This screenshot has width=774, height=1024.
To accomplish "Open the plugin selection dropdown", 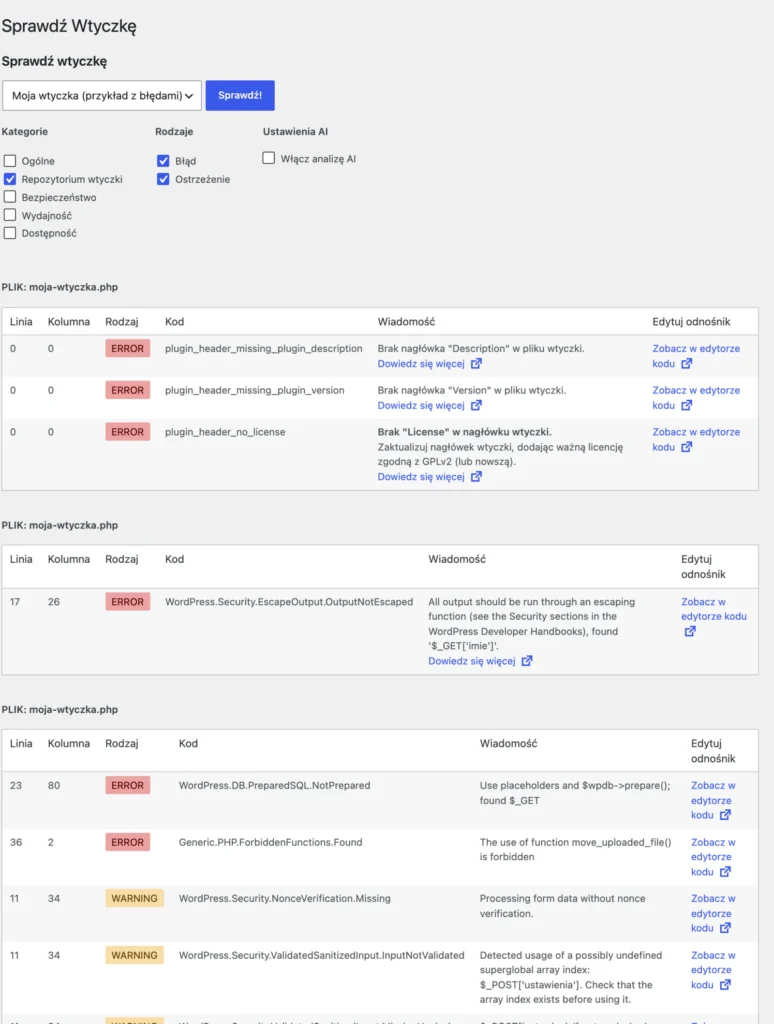I will (102, 95).
